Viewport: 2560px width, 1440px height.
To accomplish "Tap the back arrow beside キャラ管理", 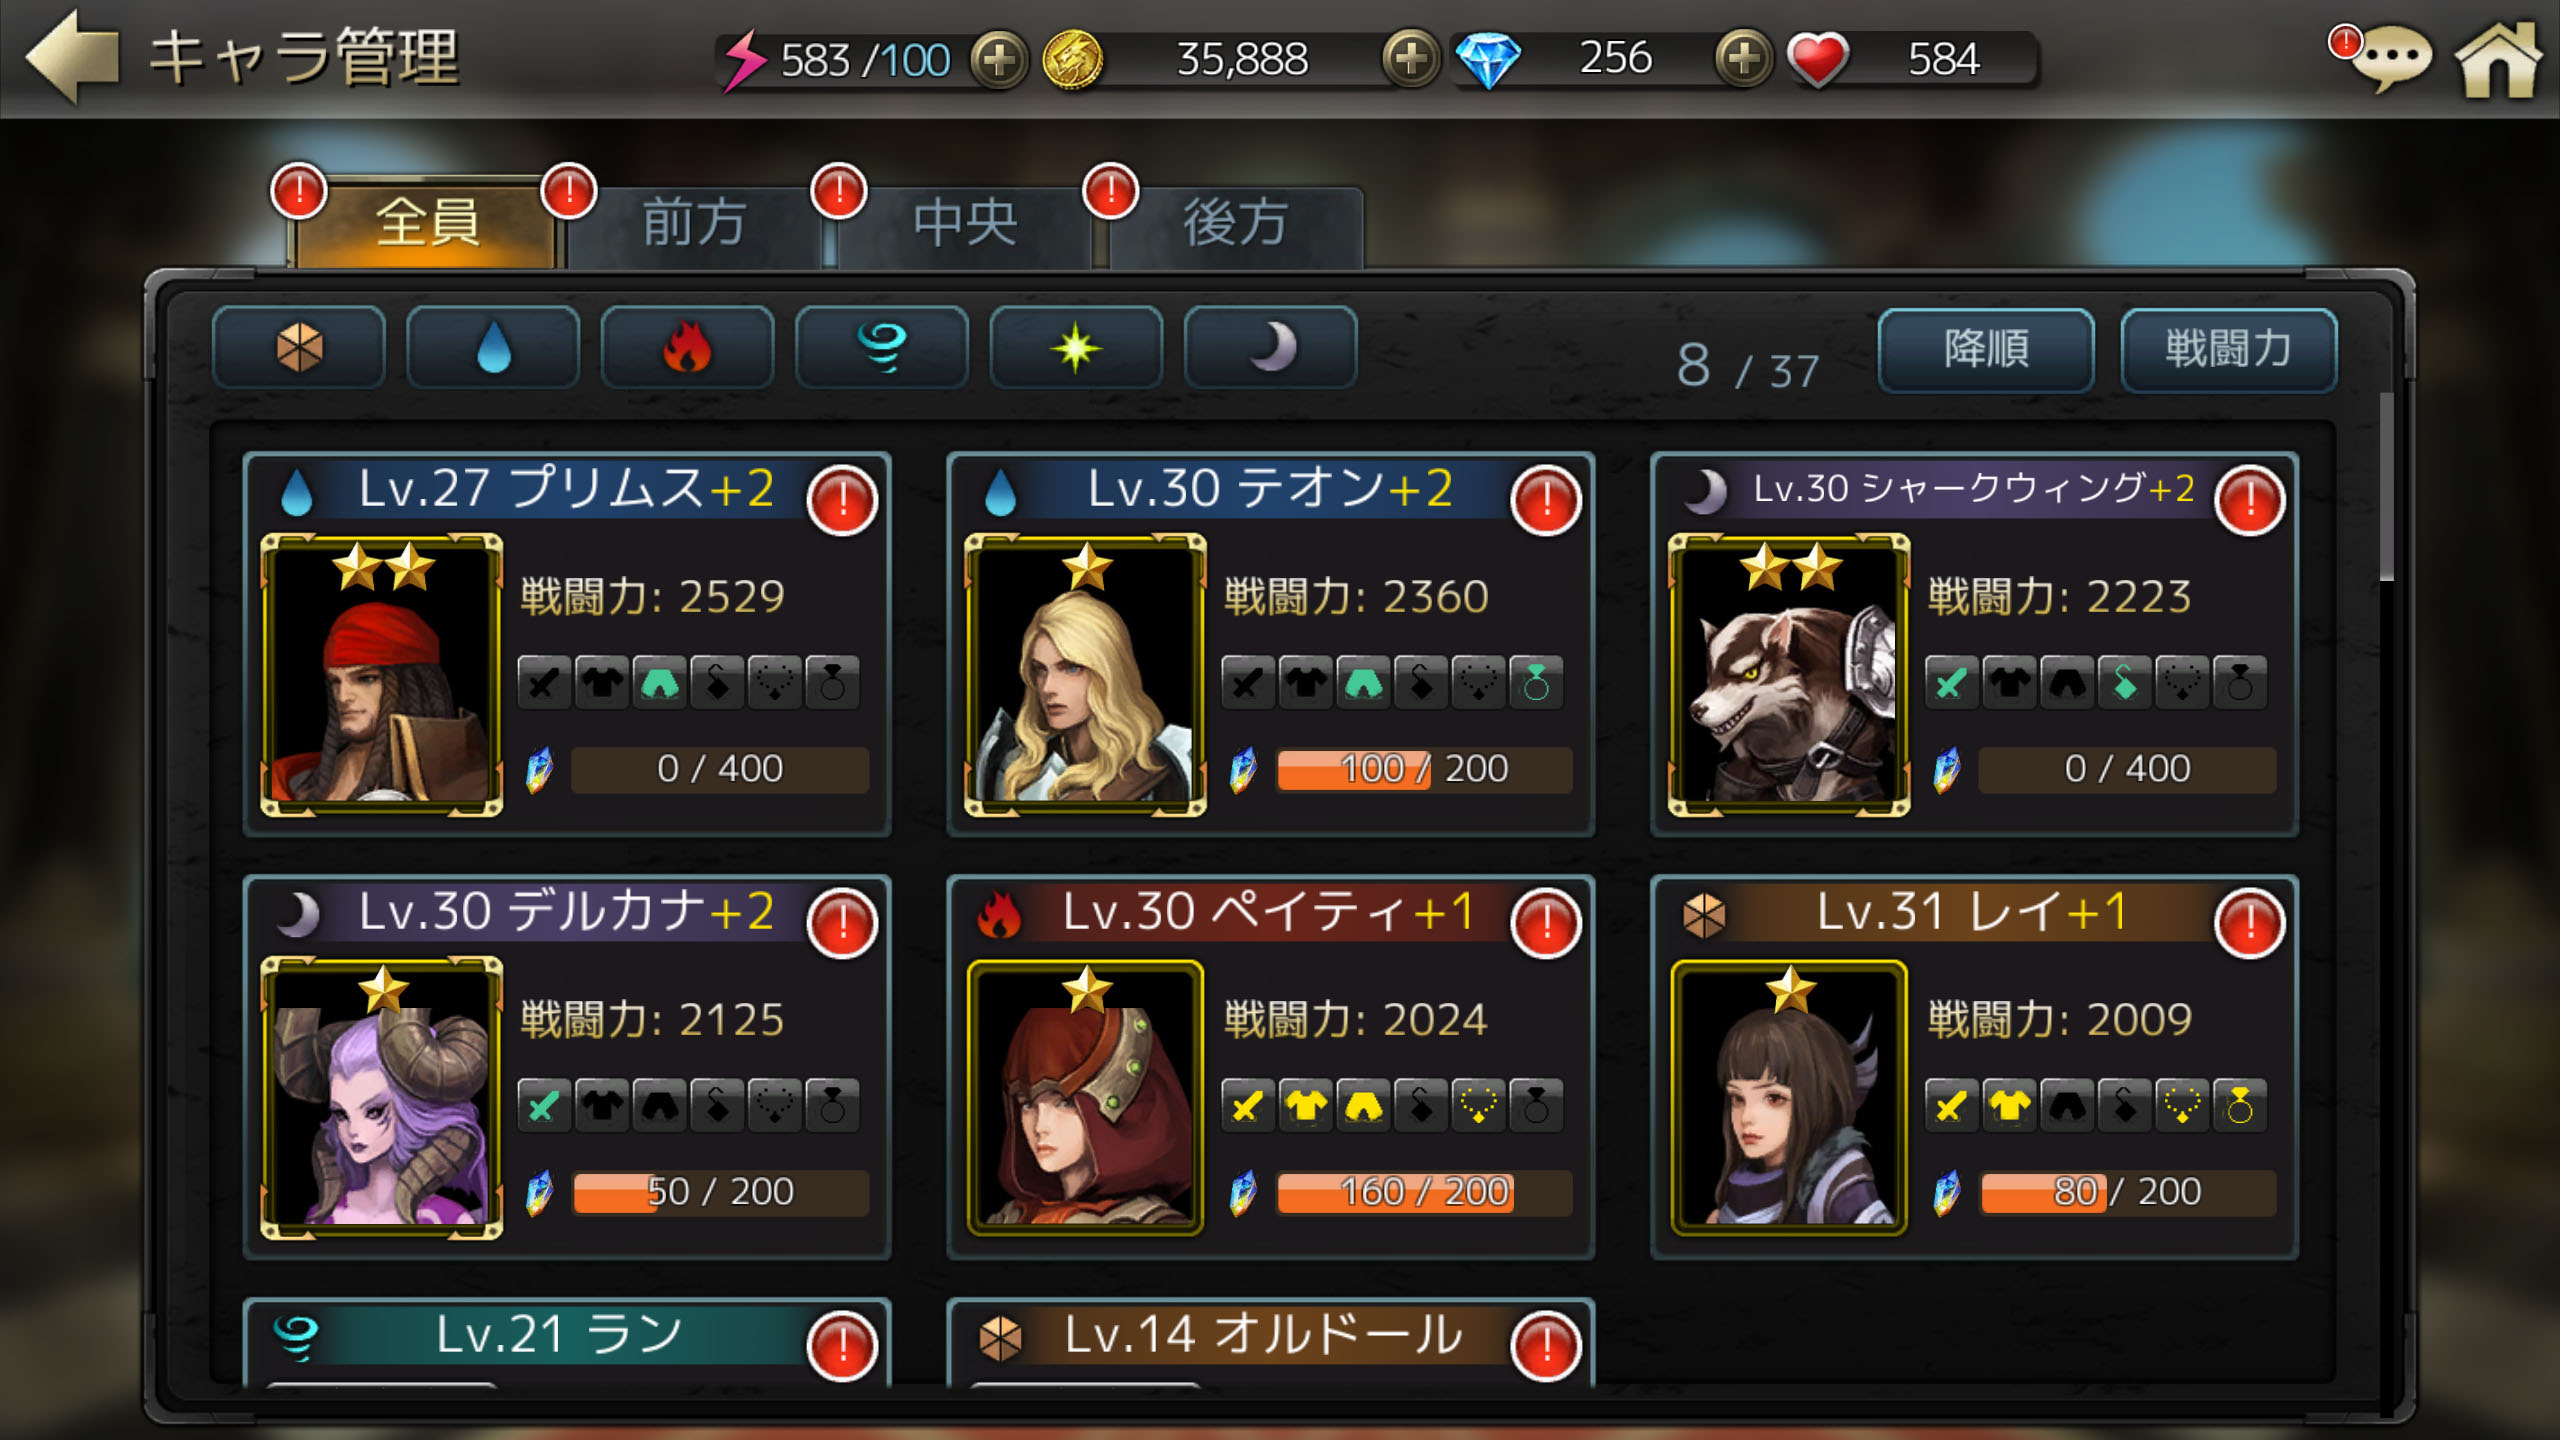I will (x=72, y=57).
